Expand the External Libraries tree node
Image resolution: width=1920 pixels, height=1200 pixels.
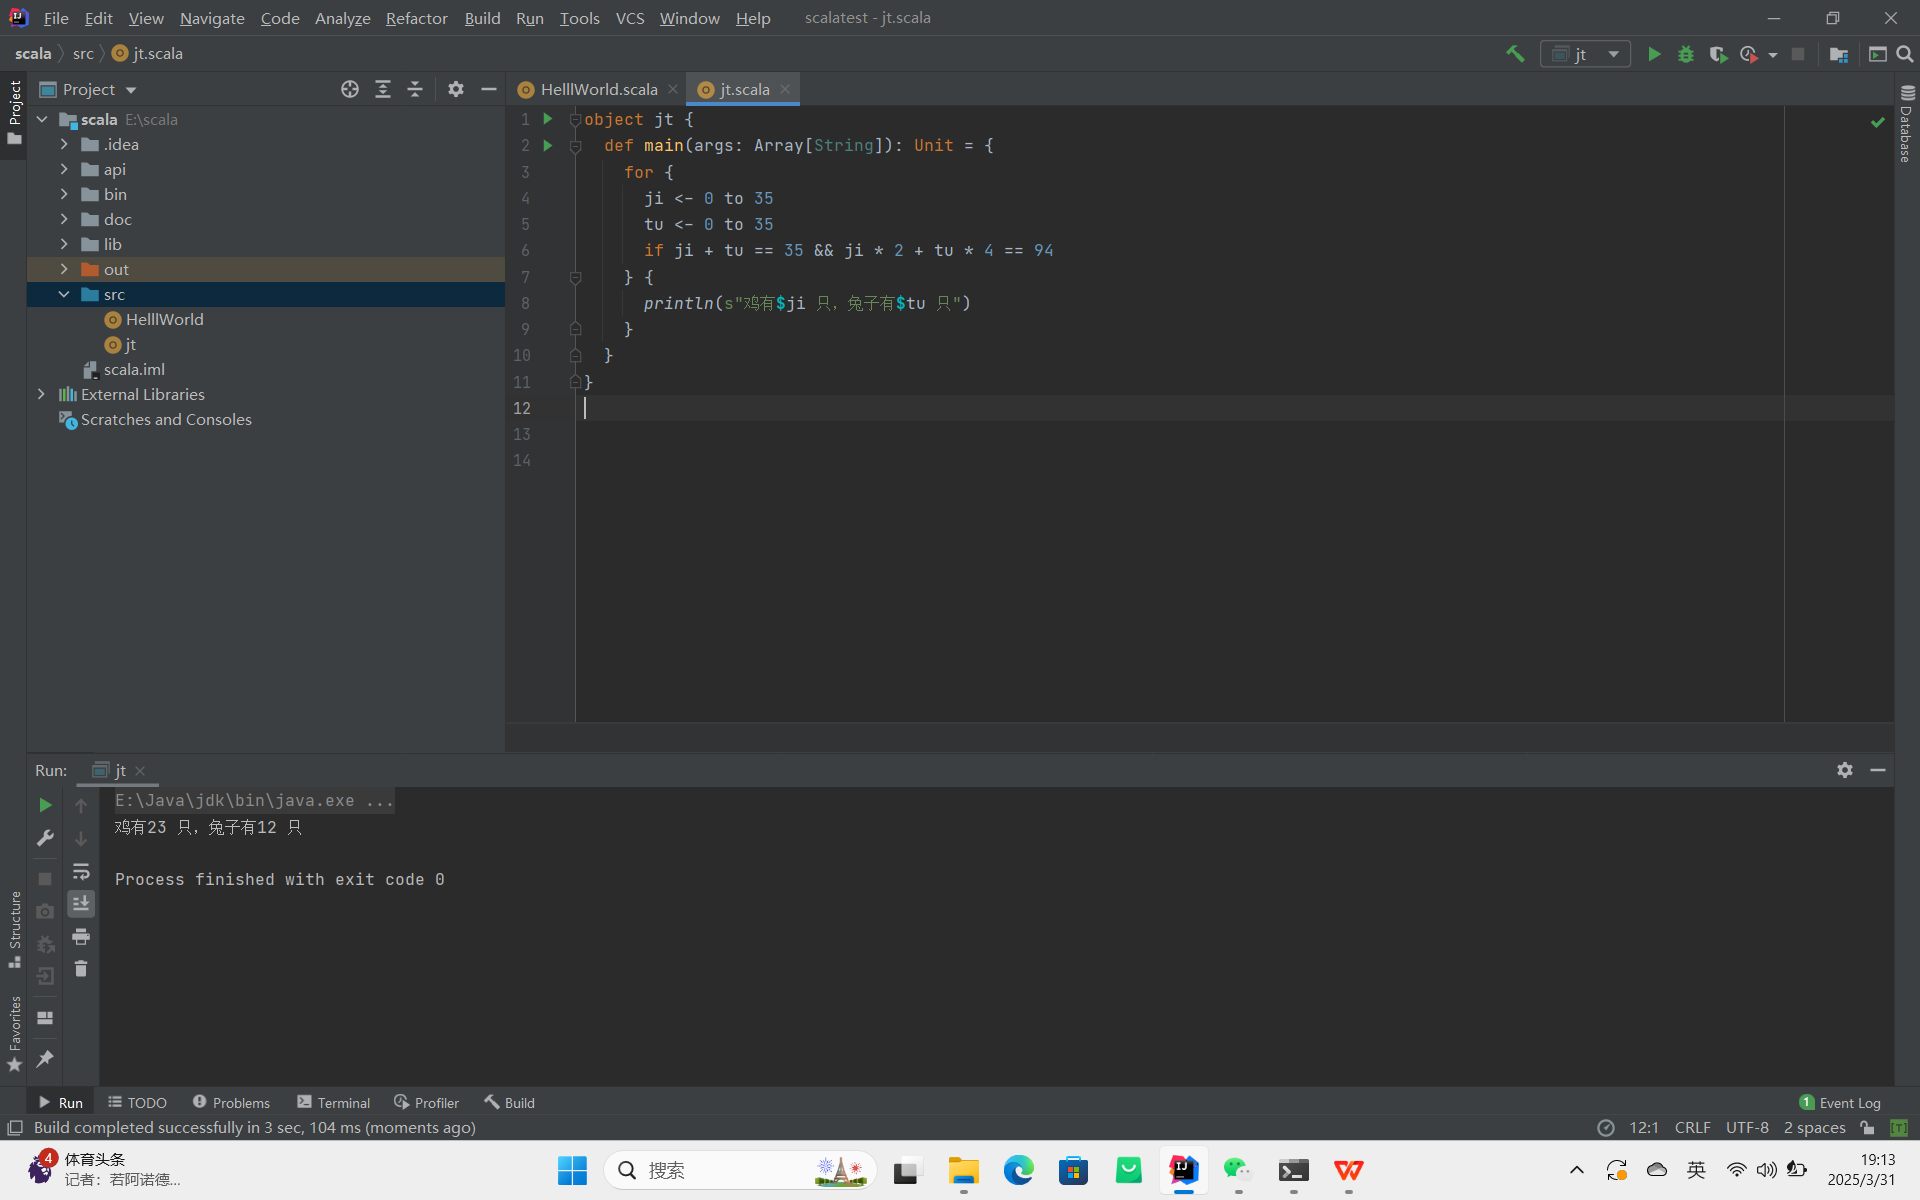point(41,394)
